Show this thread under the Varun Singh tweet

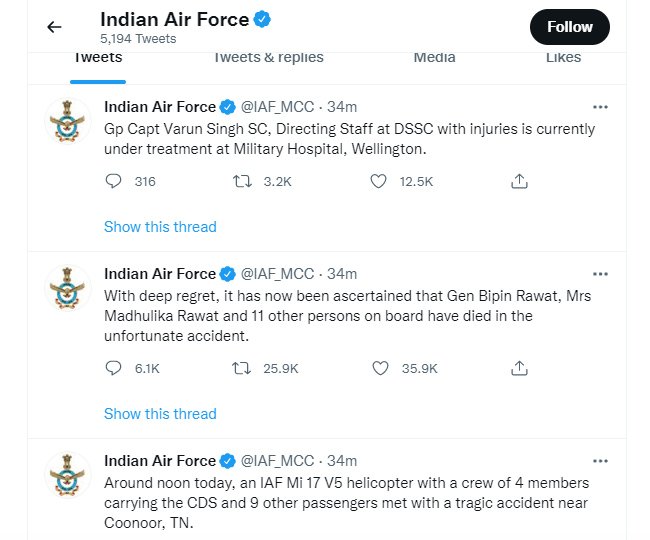160,227
